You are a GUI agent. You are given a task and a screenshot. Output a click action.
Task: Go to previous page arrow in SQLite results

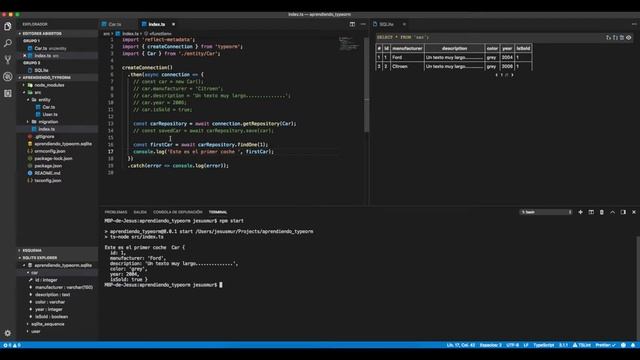click(x=496, y=75)
